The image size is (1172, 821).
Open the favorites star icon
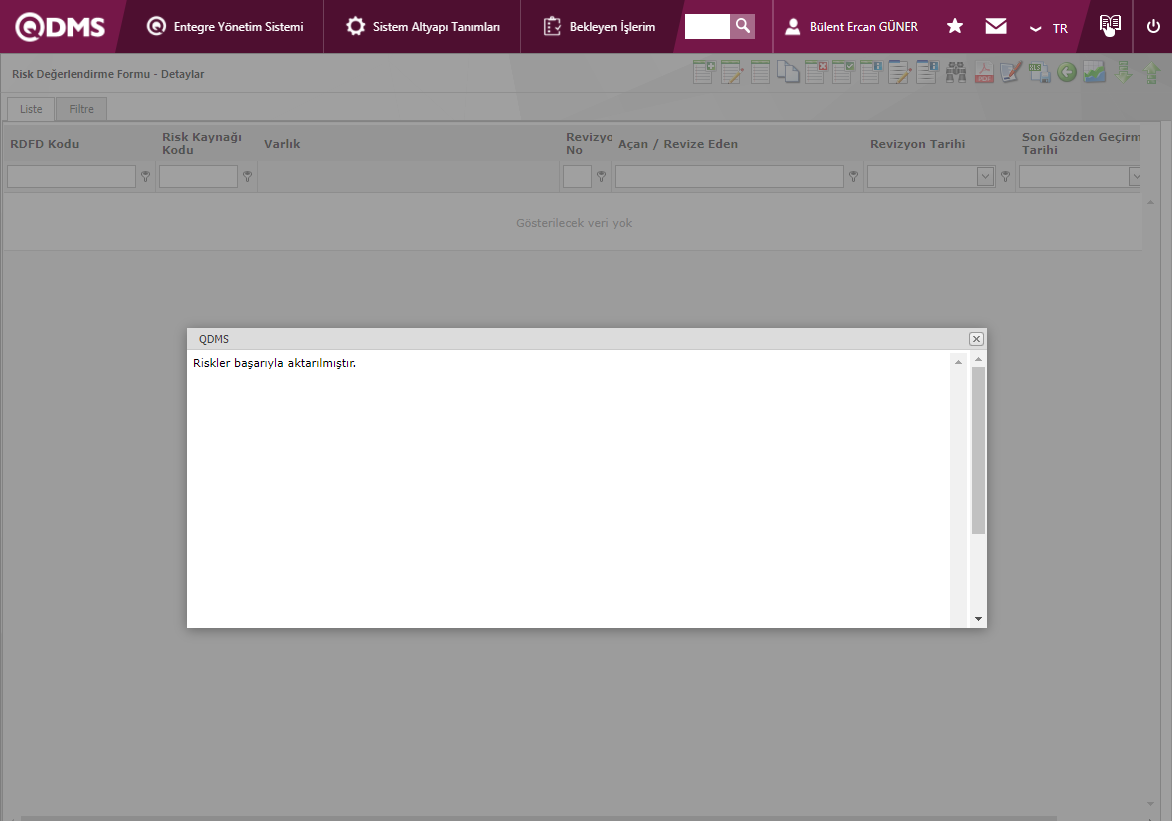955,27
